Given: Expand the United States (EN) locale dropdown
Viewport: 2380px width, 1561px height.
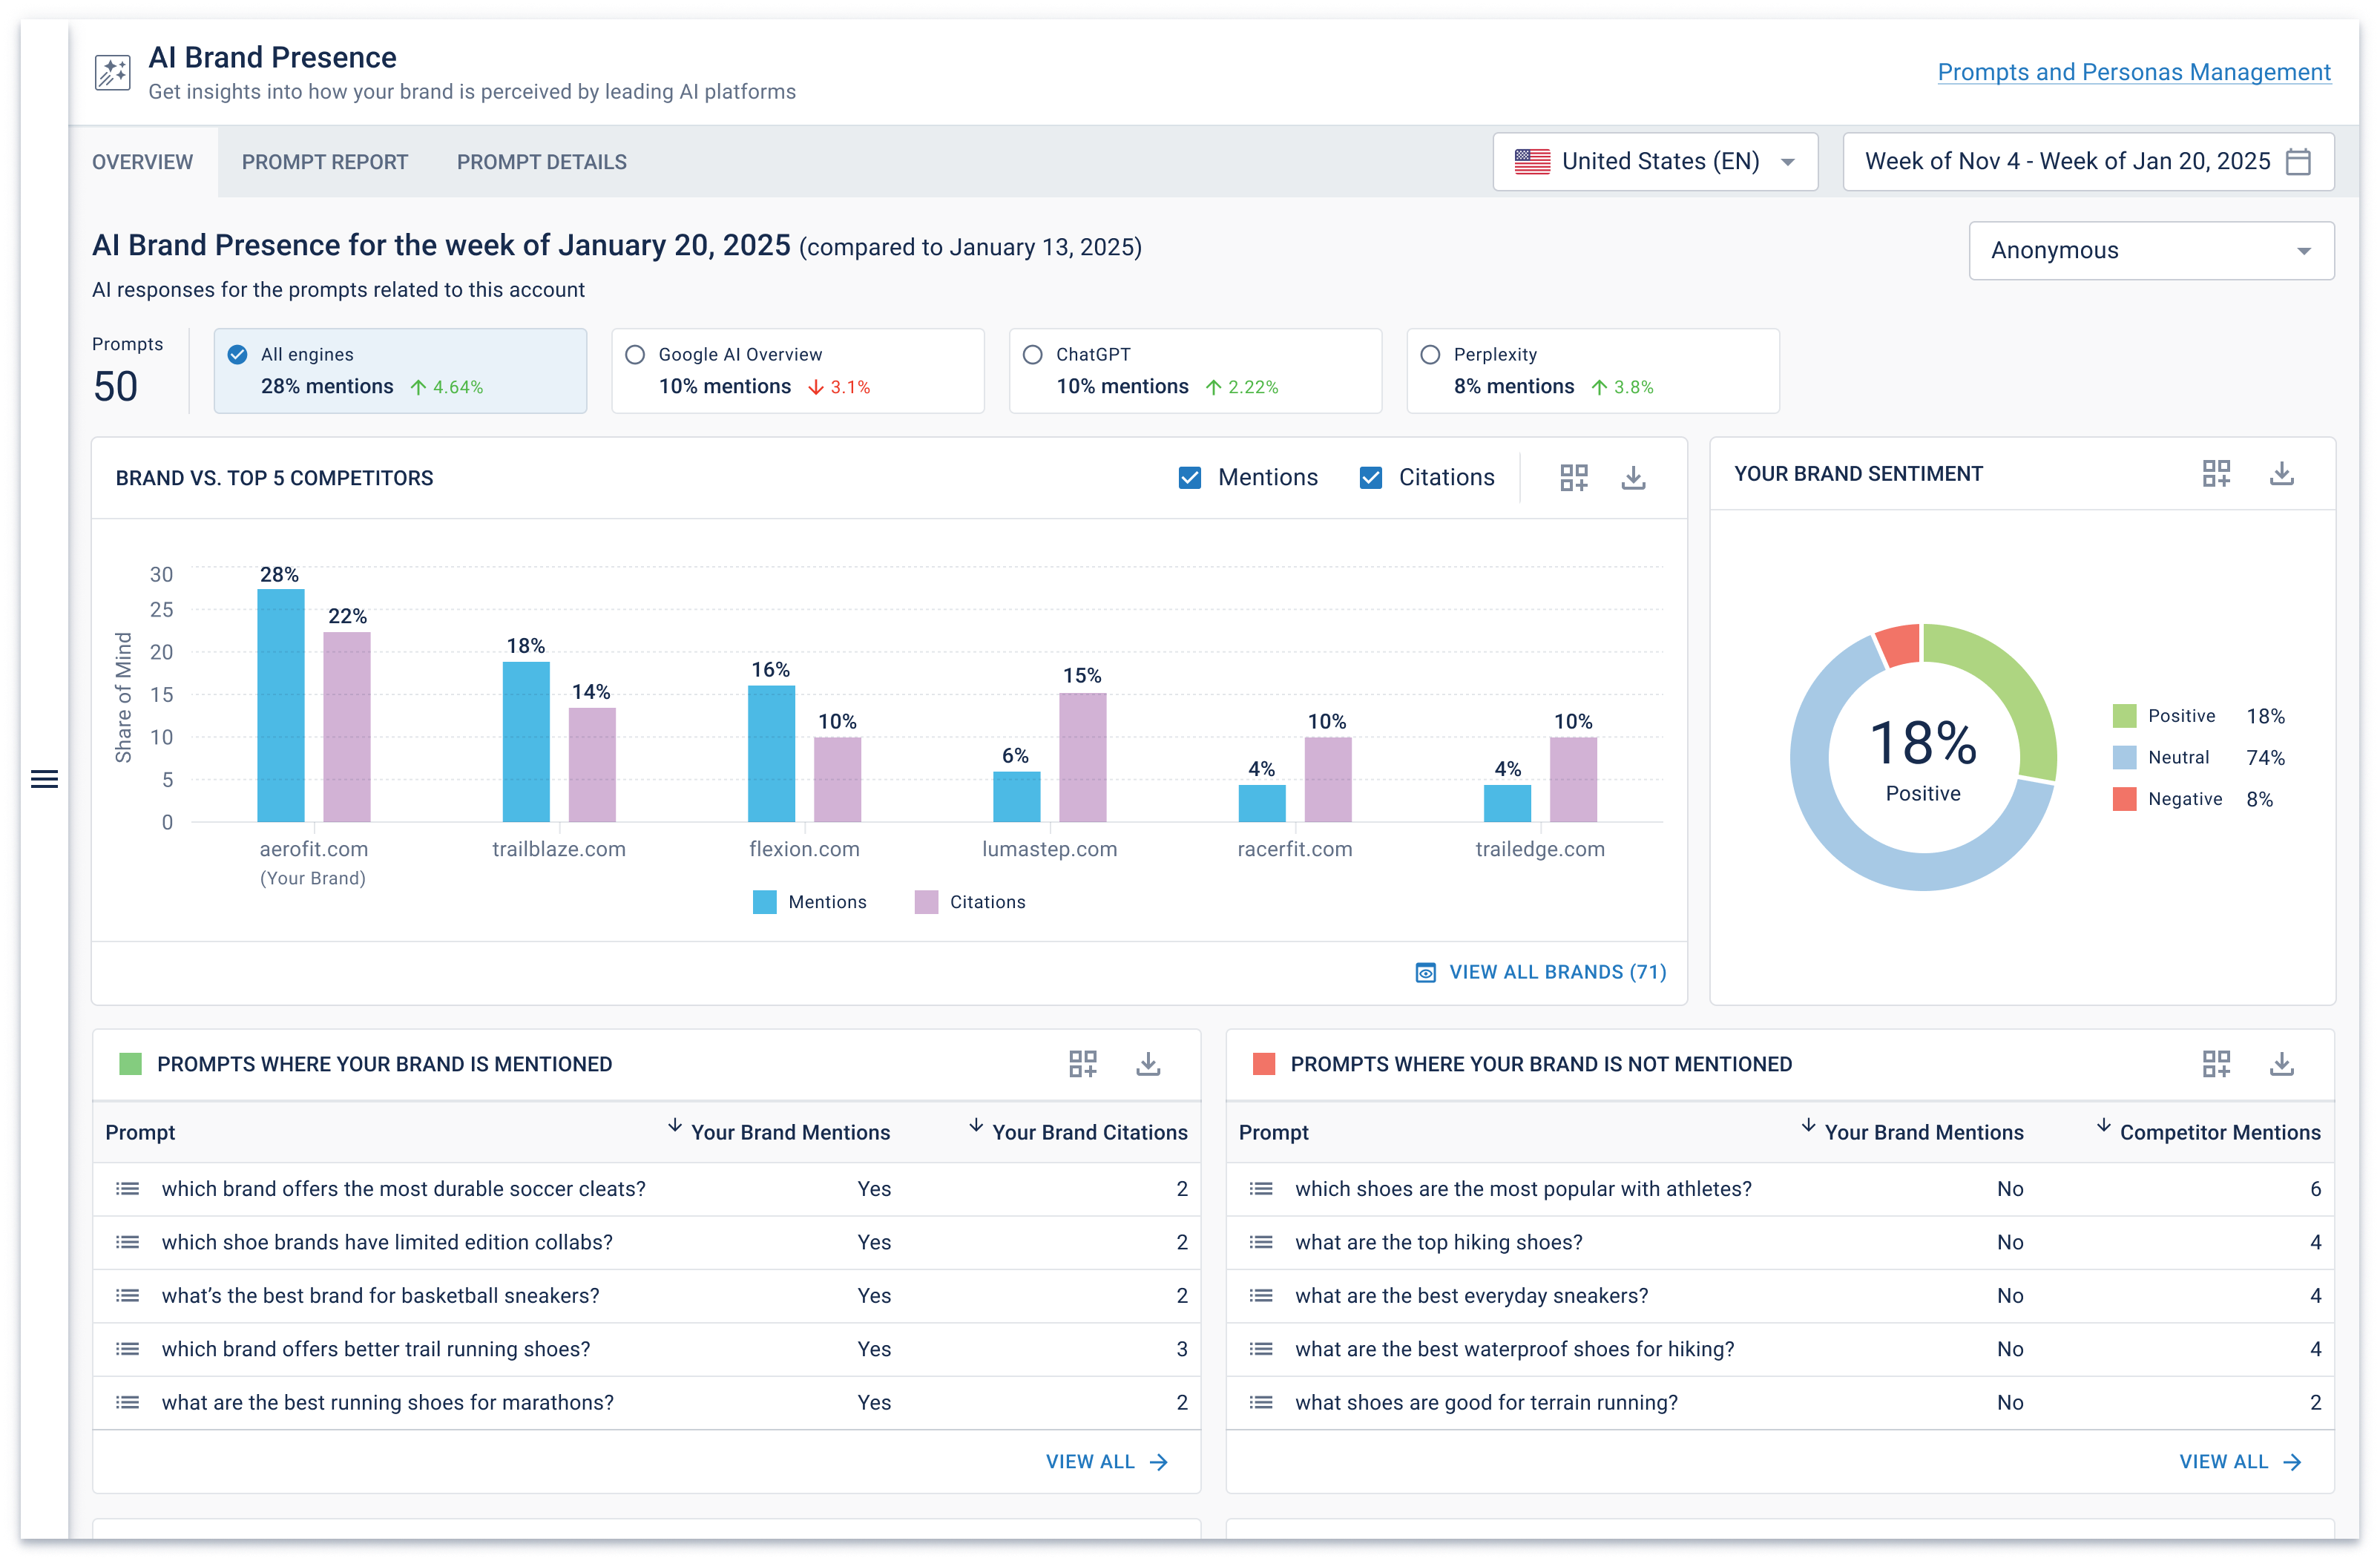Looking at the screenshot, I should 1655,161.
